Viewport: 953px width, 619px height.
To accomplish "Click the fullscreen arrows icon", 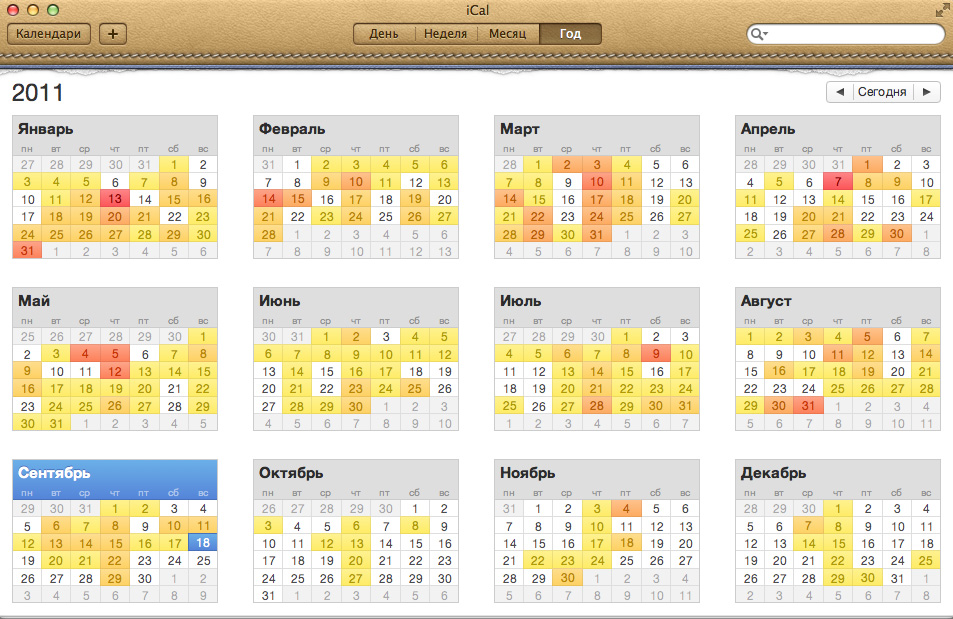I will [x=941, y=9].
